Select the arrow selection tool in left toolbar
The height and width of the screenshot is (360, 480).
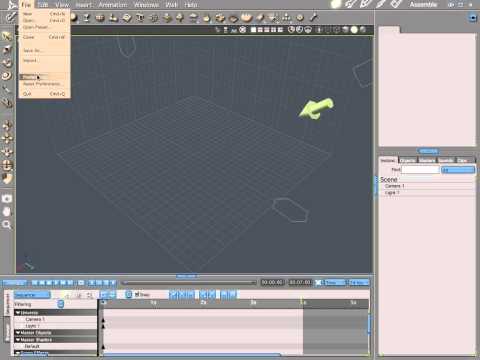point(7,36)
